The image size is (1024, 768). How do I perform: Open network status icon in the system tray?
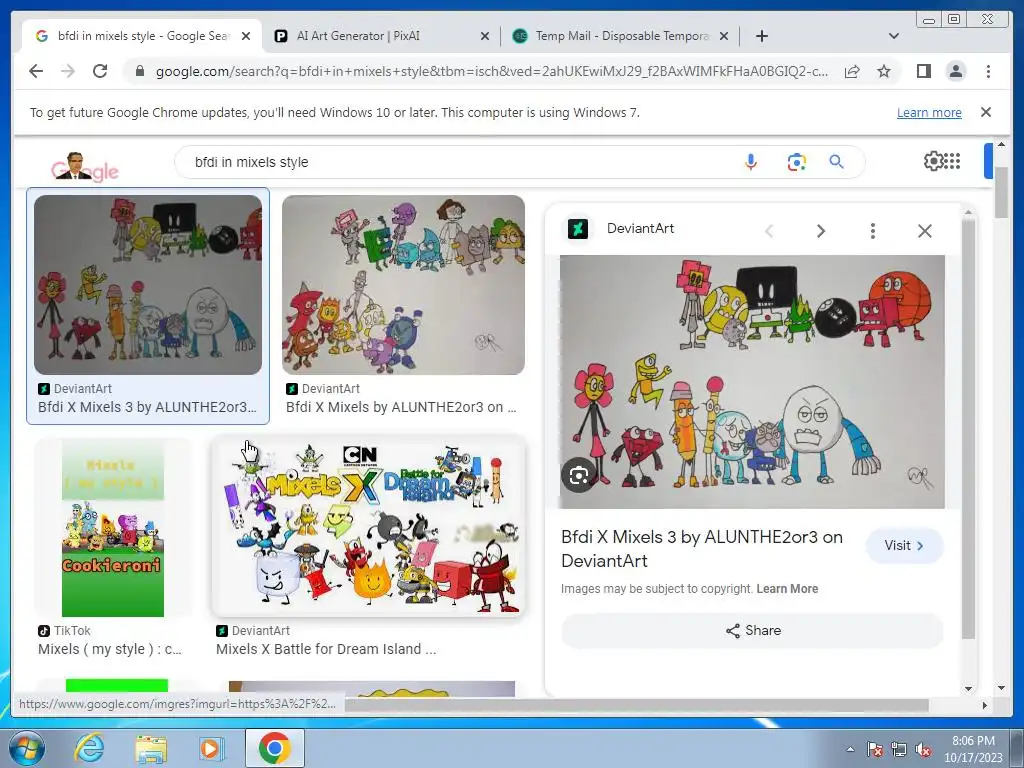899,750
